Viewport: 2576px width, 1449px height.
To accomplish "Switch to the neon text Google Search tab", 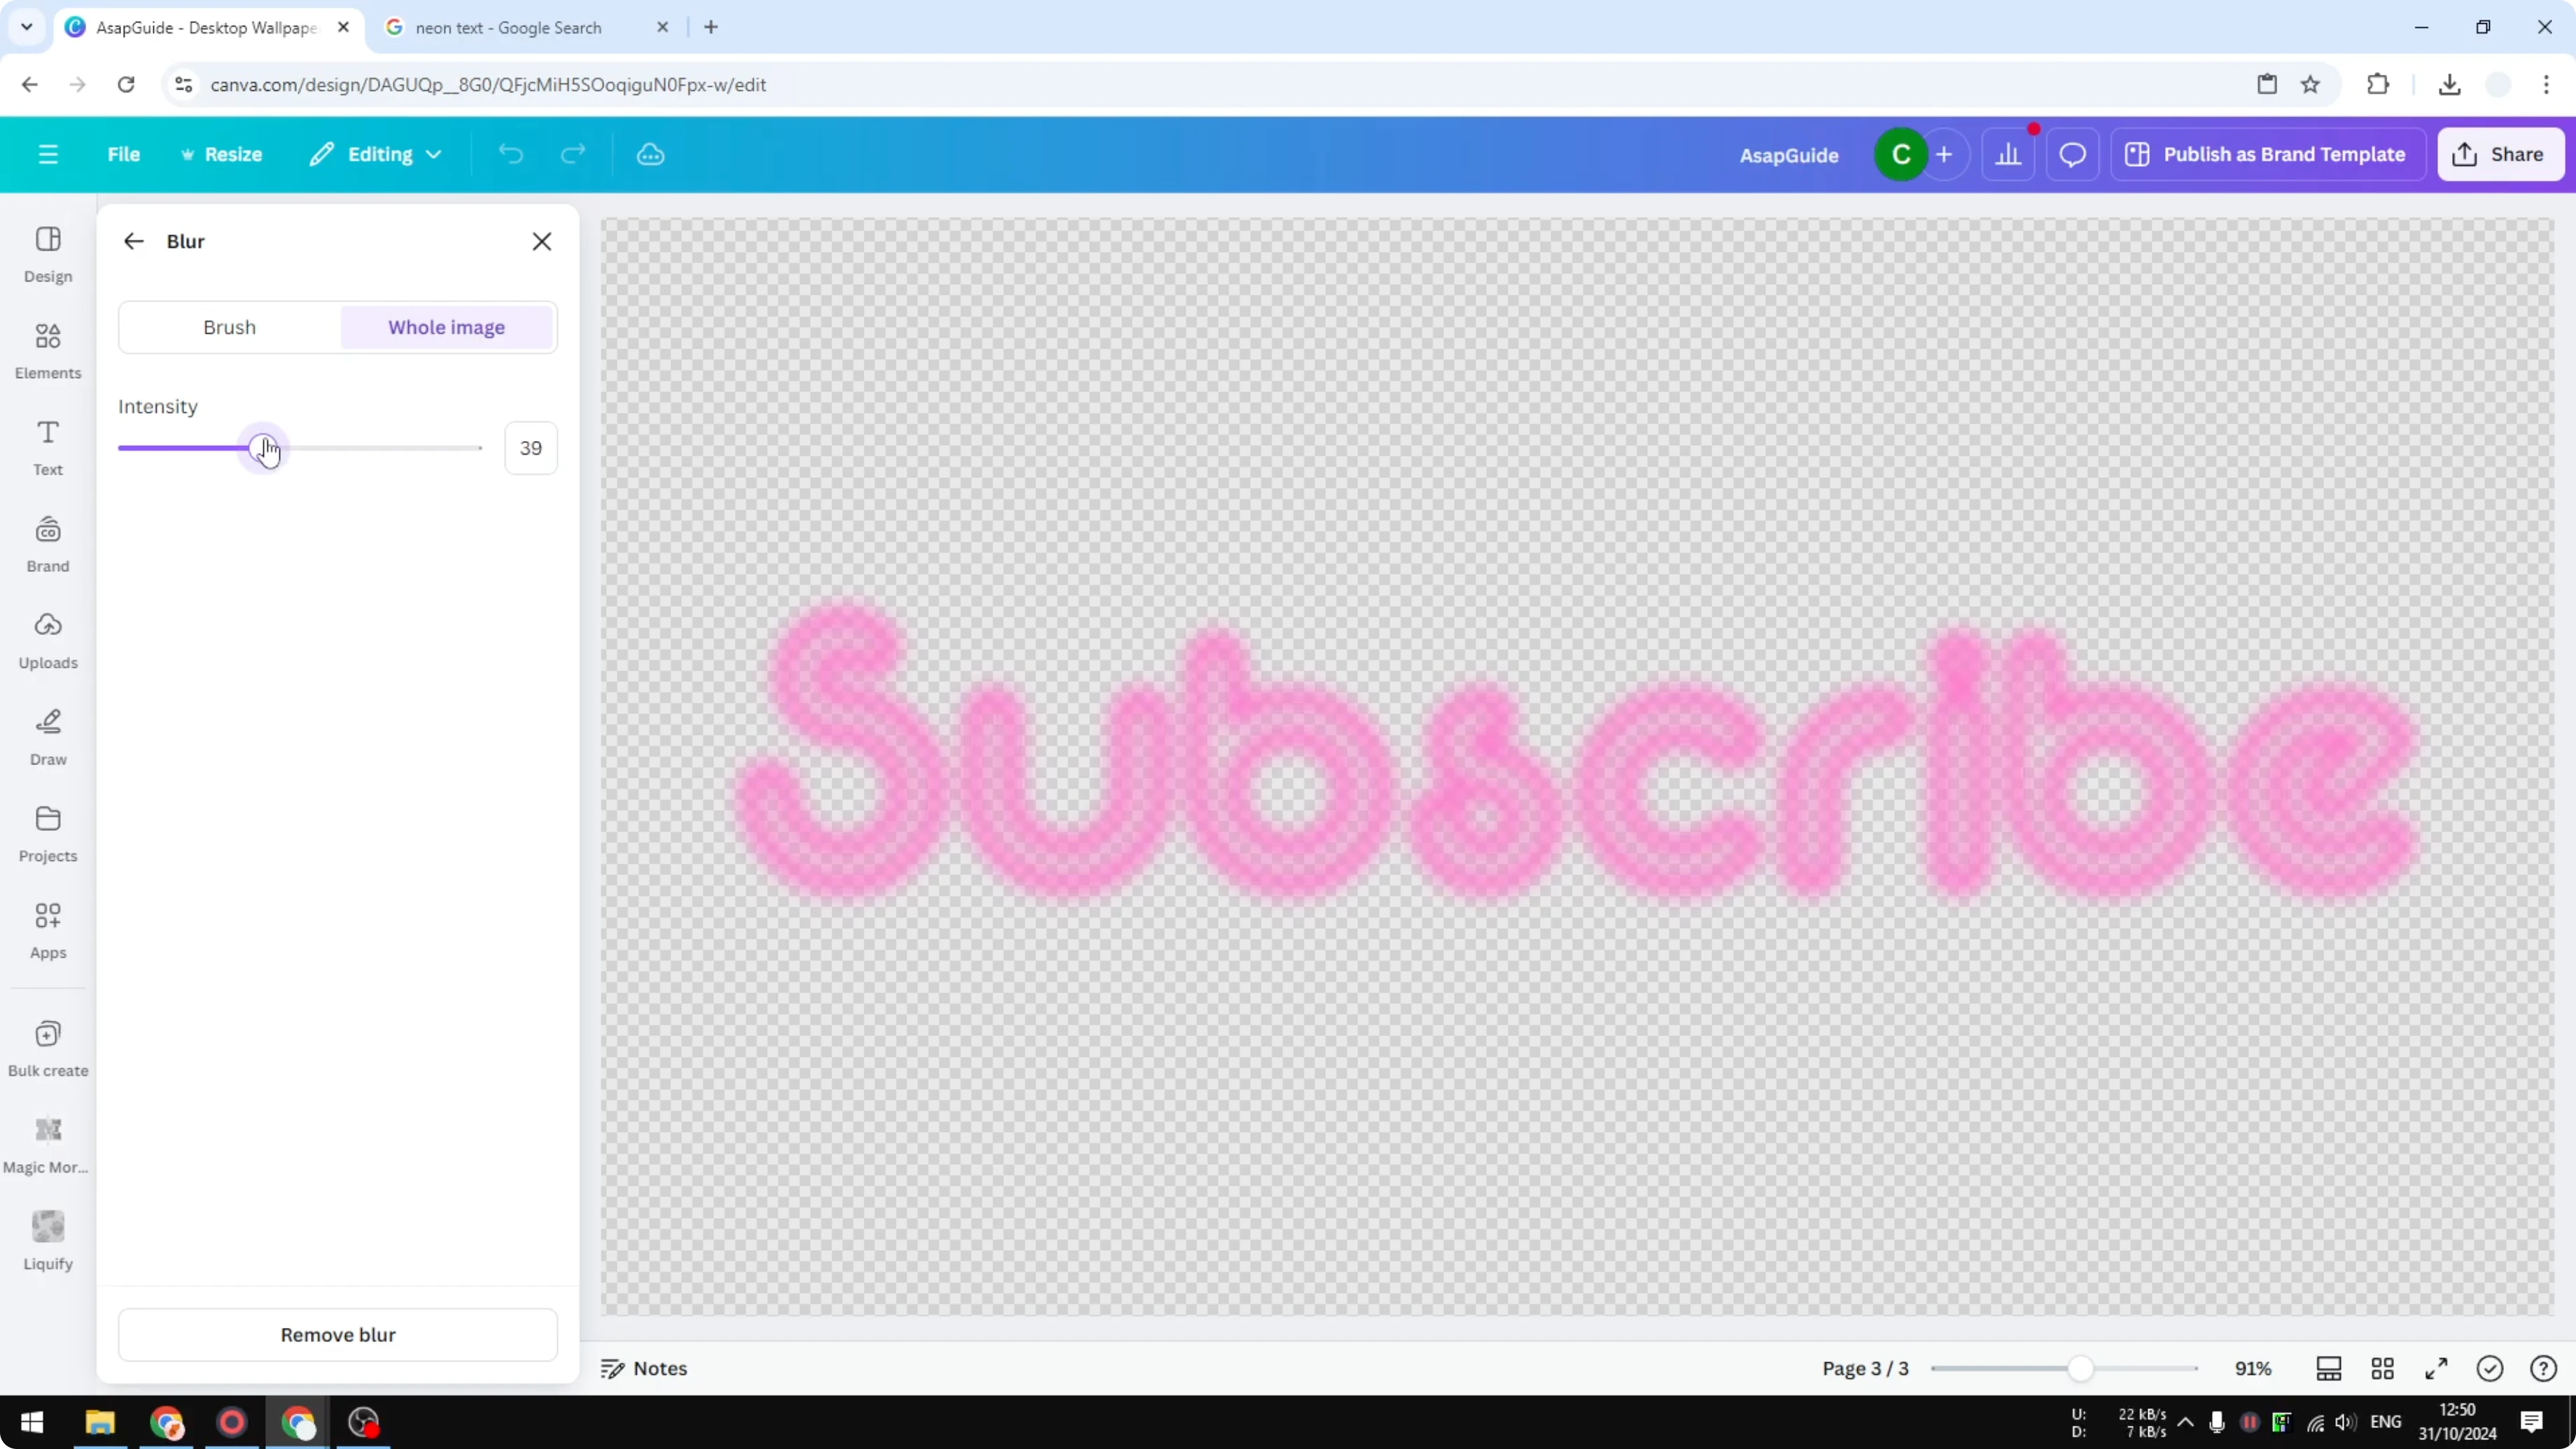I will 513,27.
